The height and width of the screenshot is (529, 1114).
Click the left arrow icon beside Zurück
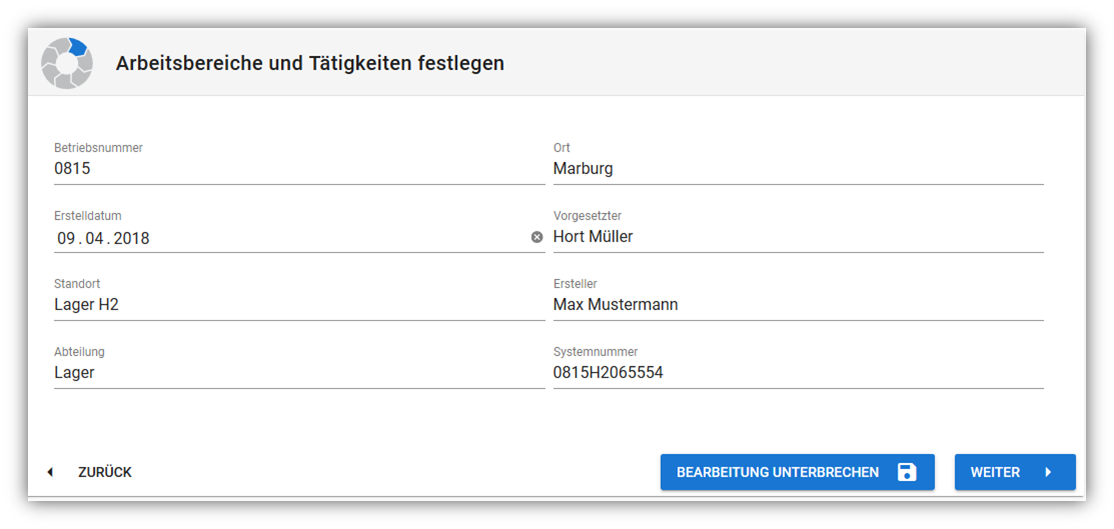point(50,472)
